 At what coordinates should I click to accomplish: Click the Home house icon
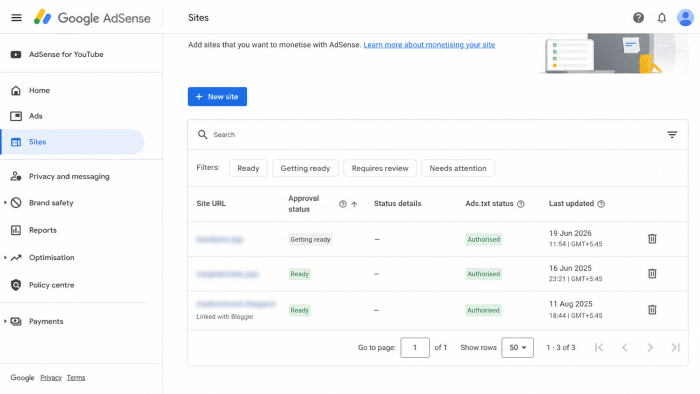click(x=16, y=91)
